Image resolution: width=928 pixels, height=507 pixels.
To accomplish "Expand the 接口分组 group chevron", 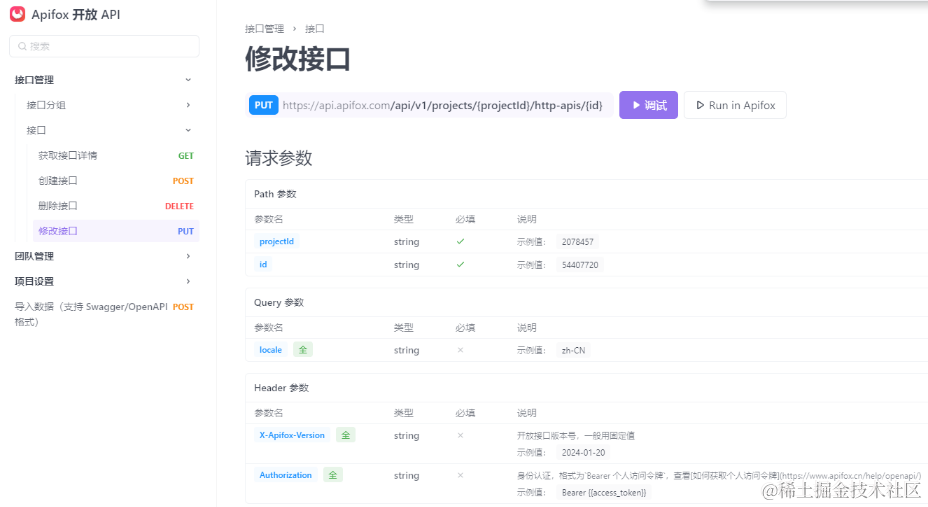I will (188, 105).
